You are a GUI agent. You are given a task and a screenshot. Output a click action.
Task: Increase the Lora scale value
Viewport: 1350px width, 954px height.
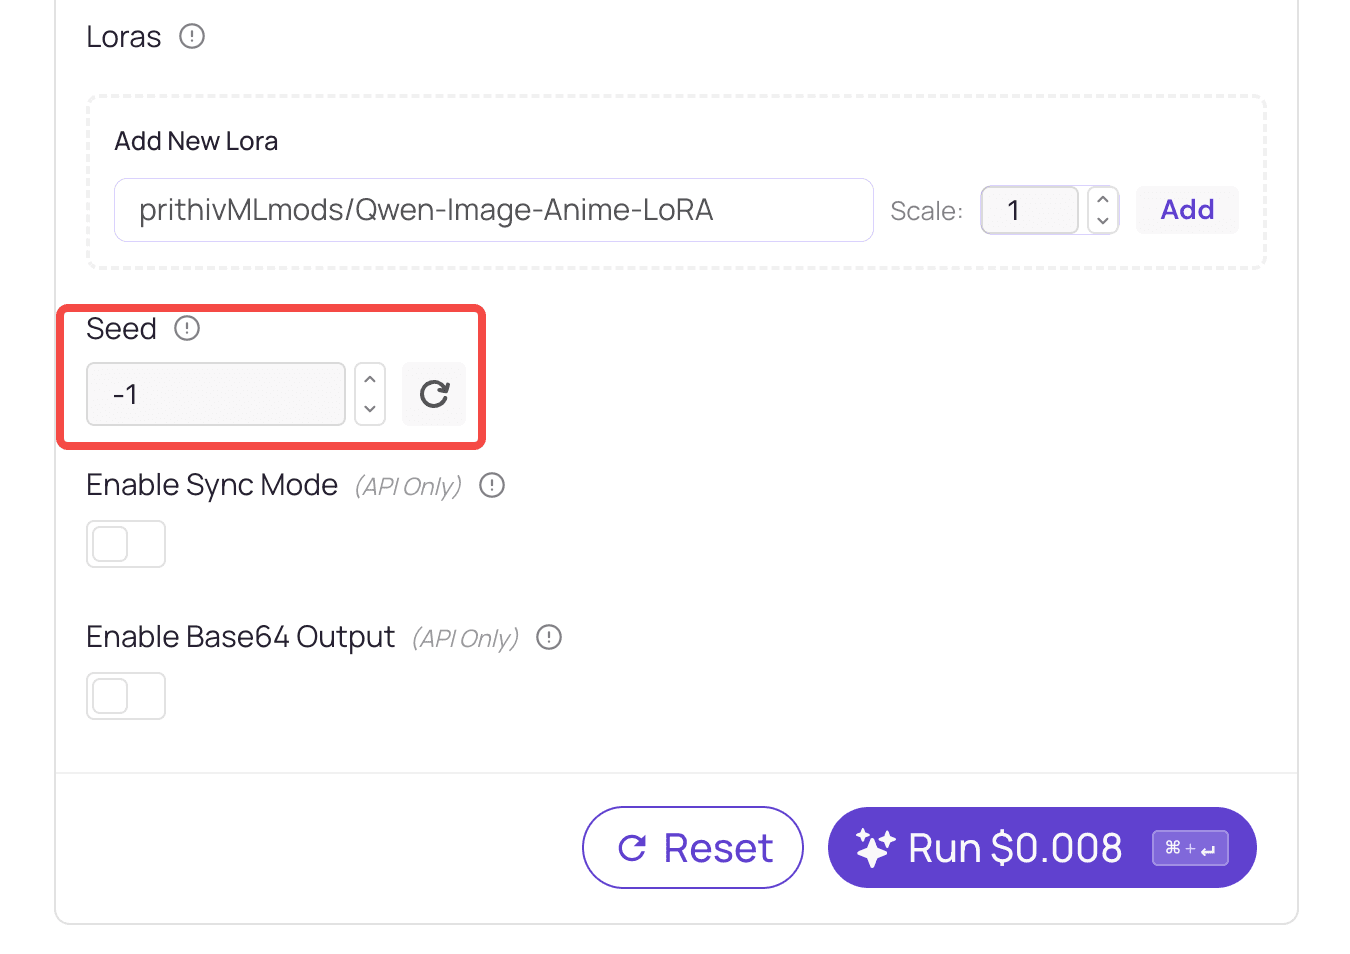coord(1103,199)
